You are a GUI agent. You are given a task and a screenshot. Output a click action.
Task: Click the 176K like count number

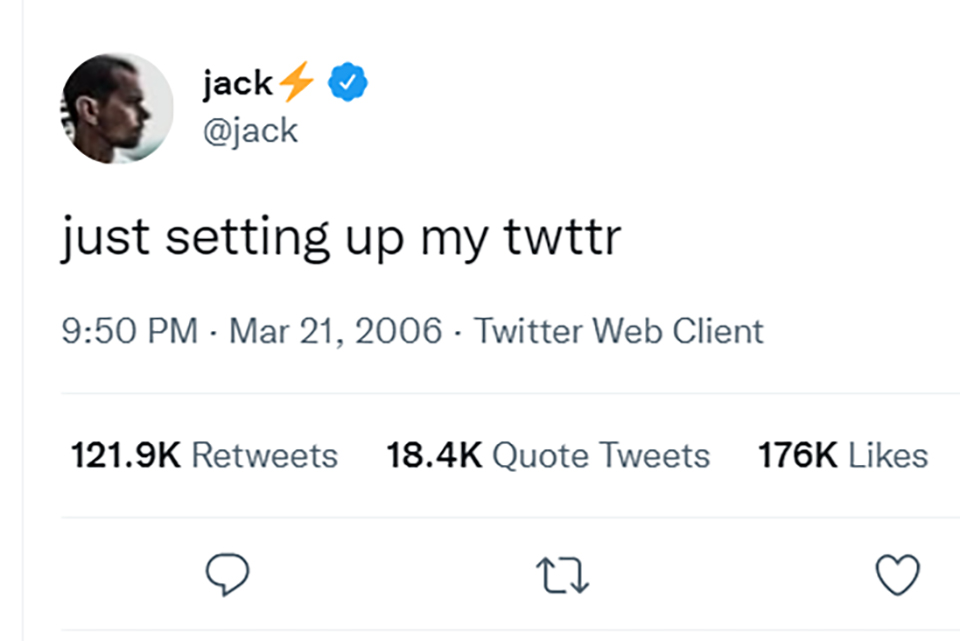[x=797, y=456]
